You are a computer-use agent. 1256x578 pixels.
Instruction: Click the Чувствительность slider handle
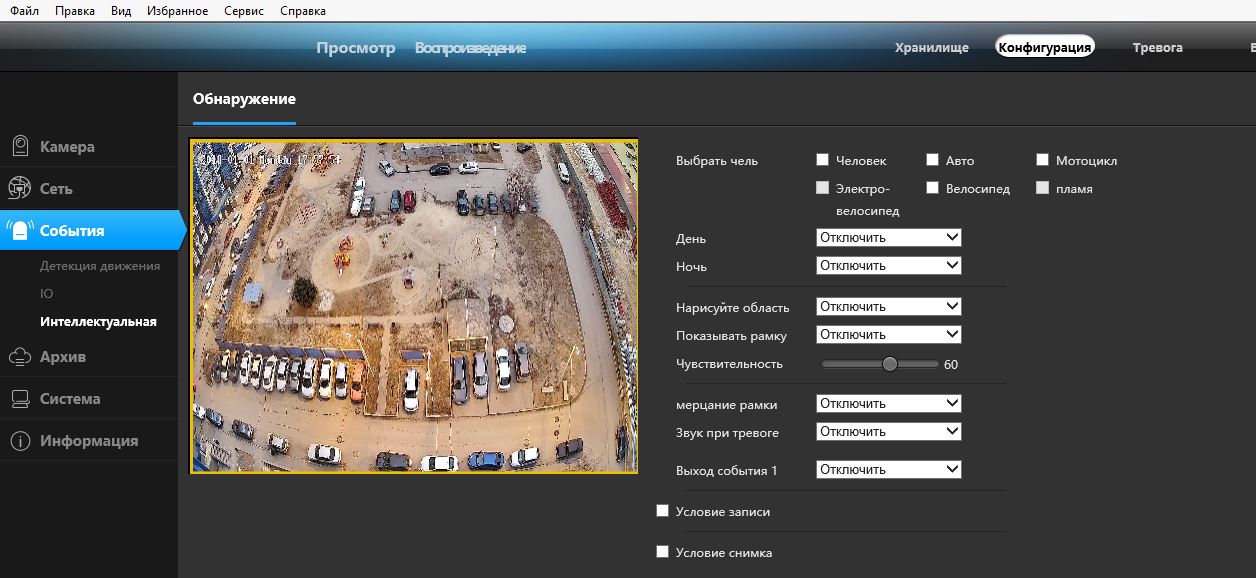889,364
